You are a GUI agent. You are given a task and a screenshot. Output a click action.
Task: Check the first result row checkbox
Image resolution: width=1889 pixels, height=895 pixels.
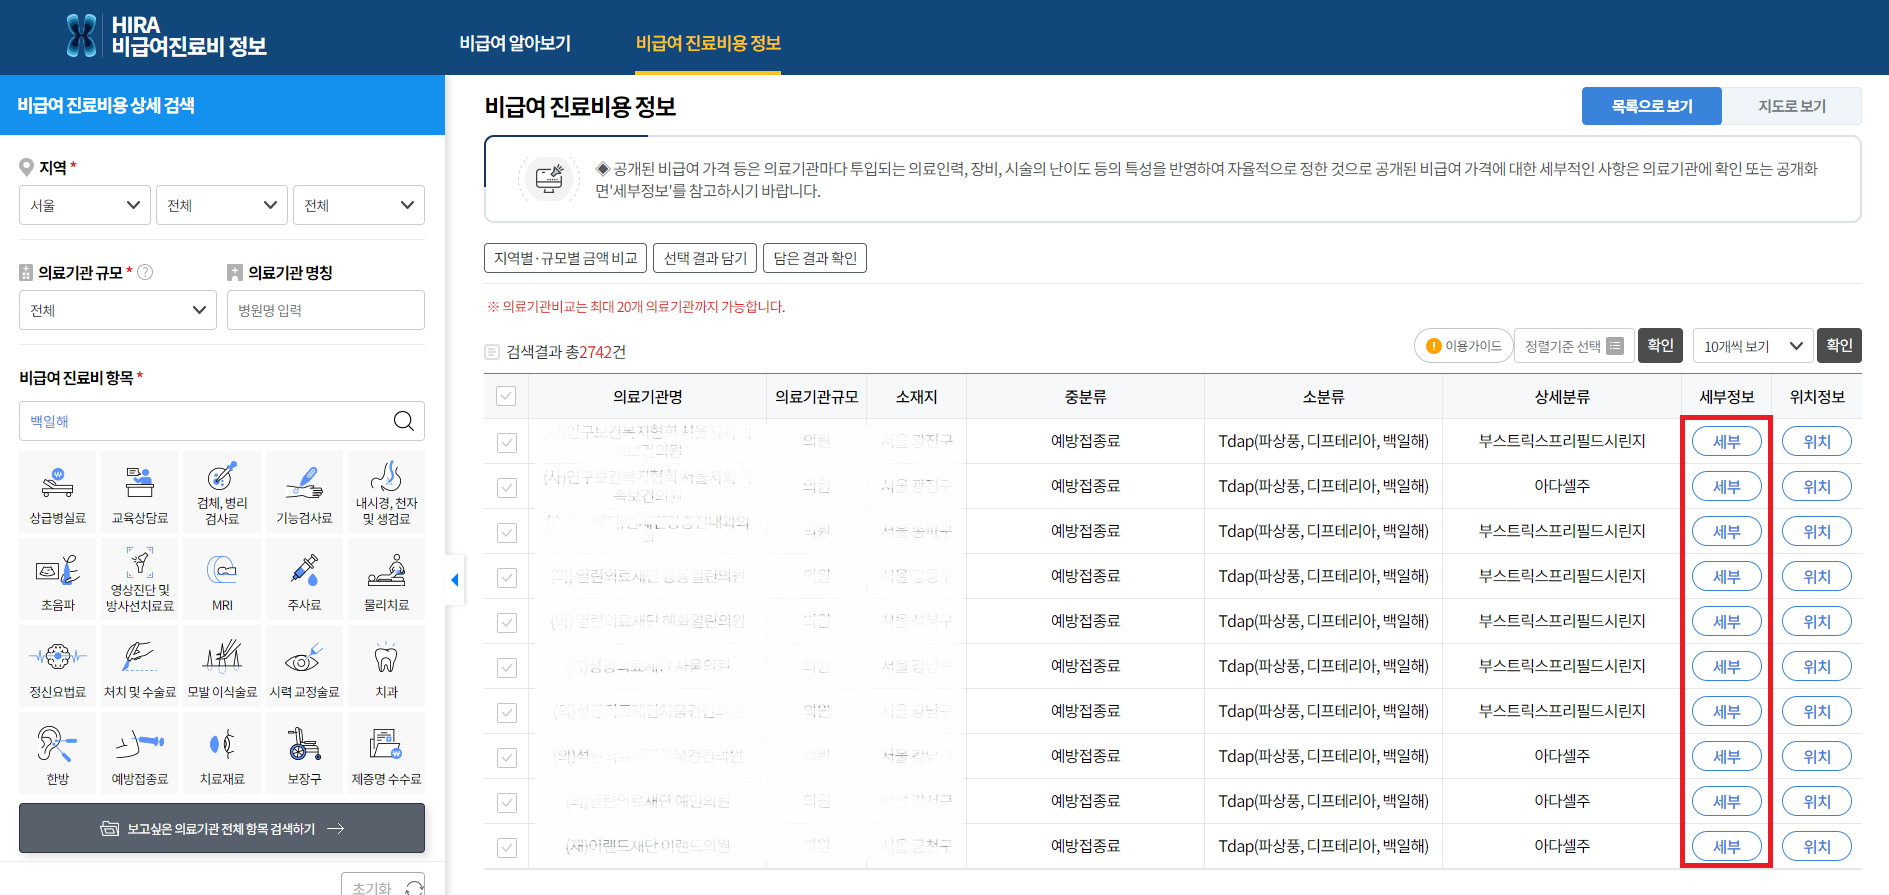[507, 442]
